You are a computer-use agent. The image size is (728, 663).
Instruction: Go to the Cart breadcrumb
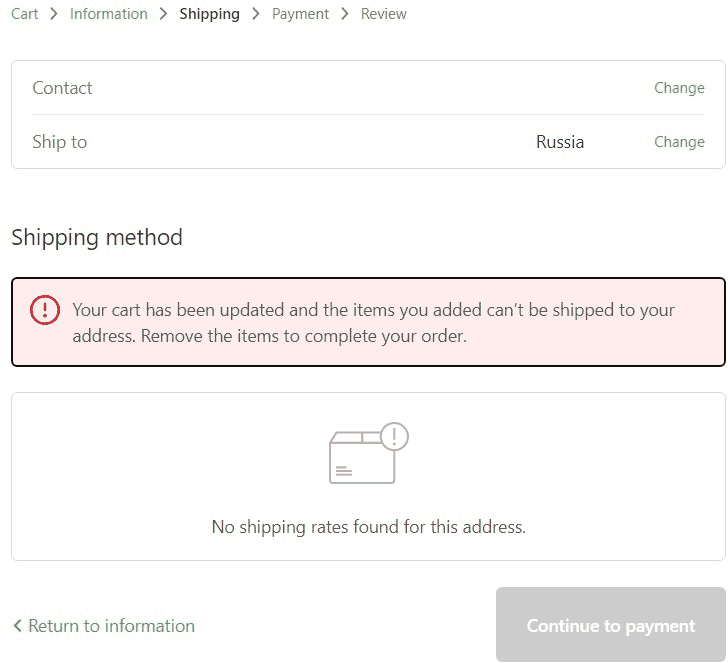[25, 14]
